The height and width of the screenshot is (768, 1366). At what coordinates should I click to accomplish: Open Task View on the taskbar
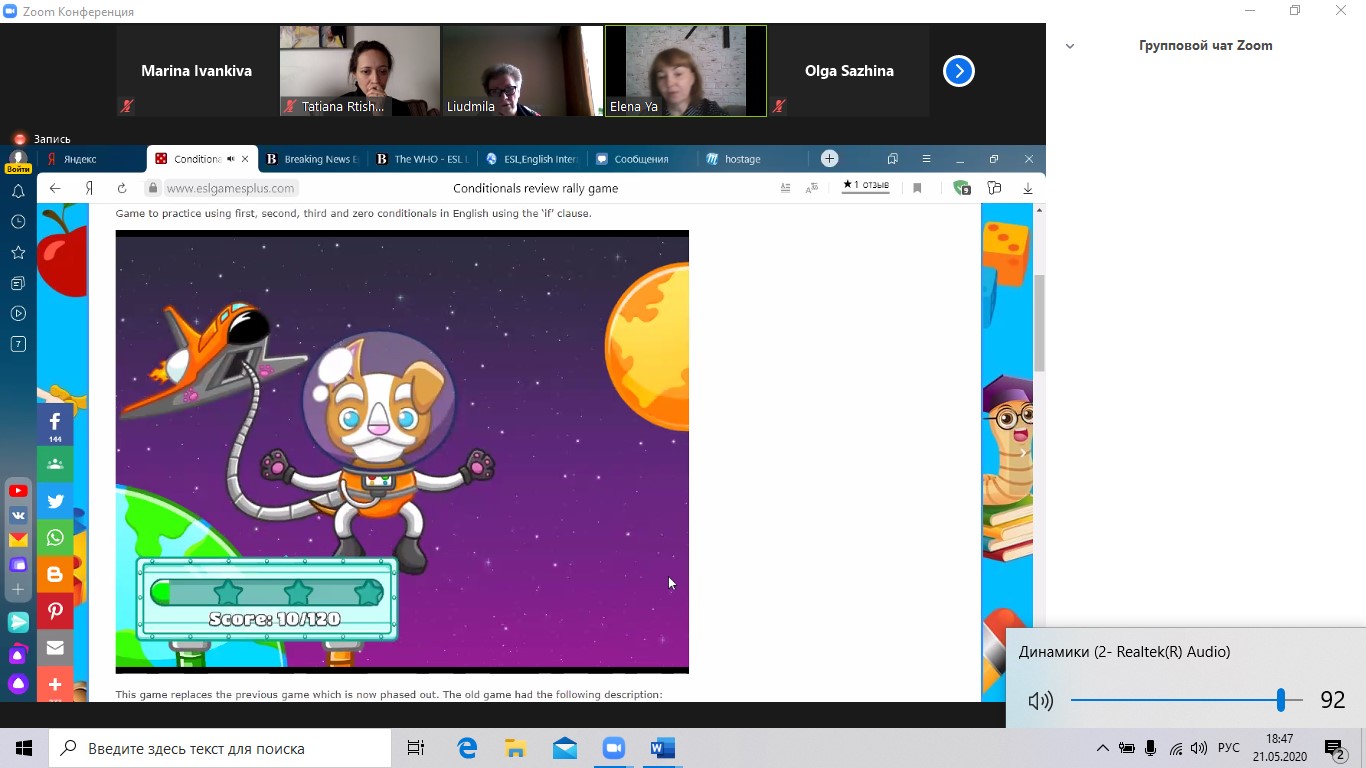coord(416,748)
